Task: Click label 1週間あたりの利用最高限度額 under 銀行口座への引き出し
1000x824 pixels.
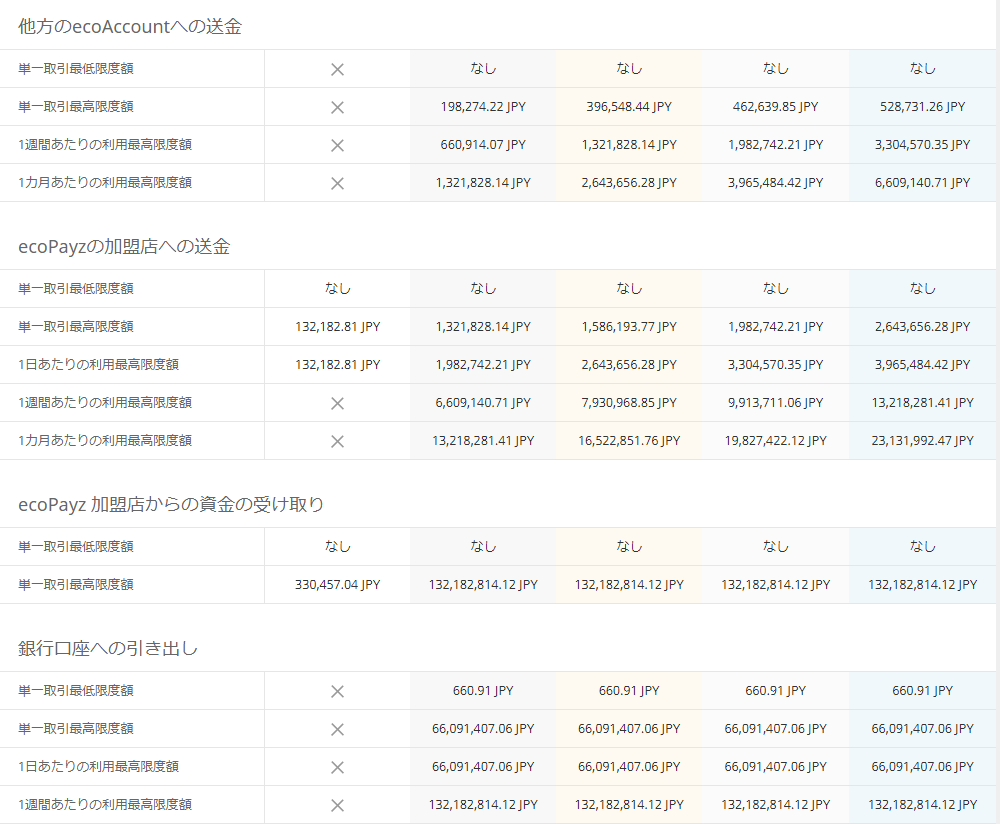Action: coord(105,804)
